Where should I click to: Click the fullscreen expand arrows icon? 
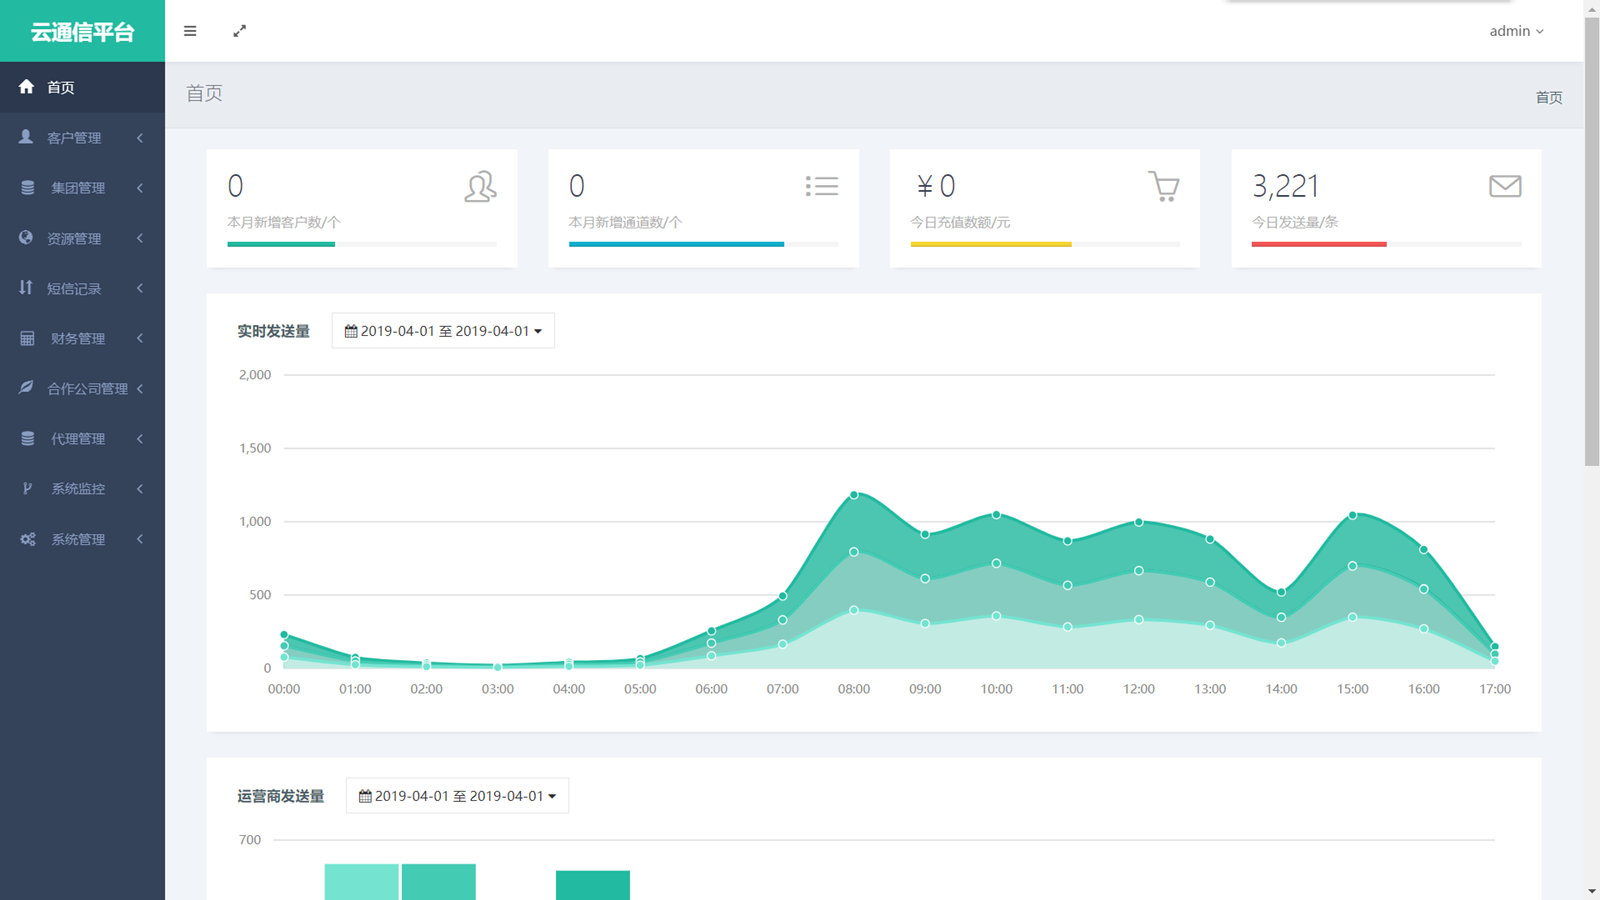pos(240,31)
